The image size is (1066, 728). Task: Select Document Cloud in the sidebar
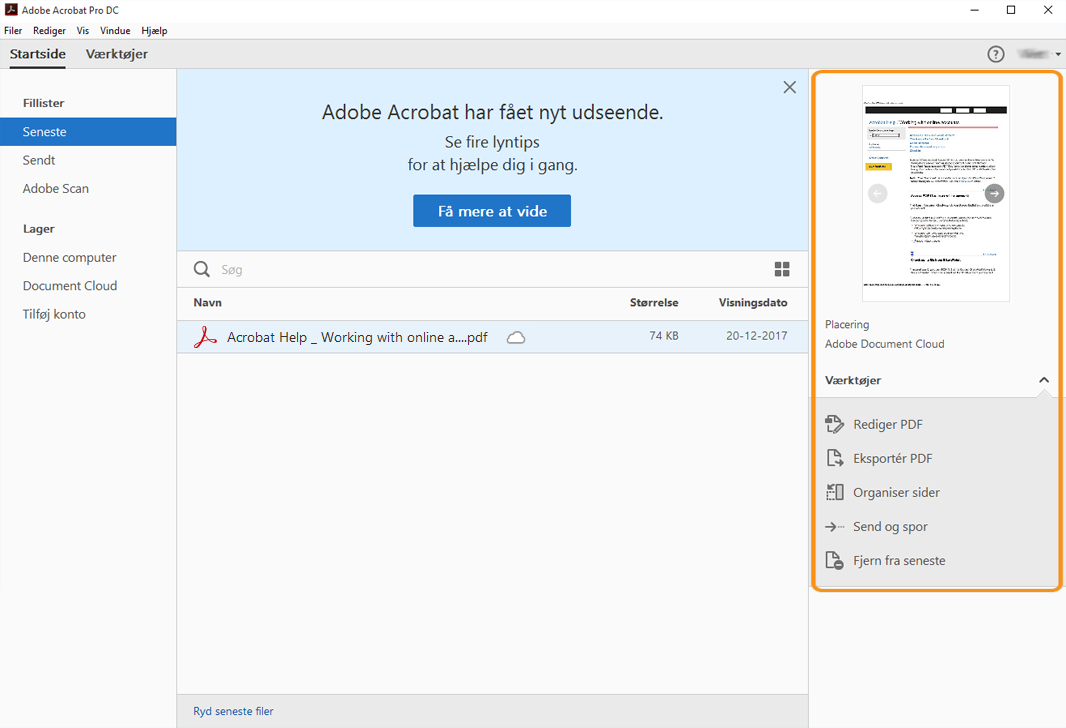pos(70,285)
